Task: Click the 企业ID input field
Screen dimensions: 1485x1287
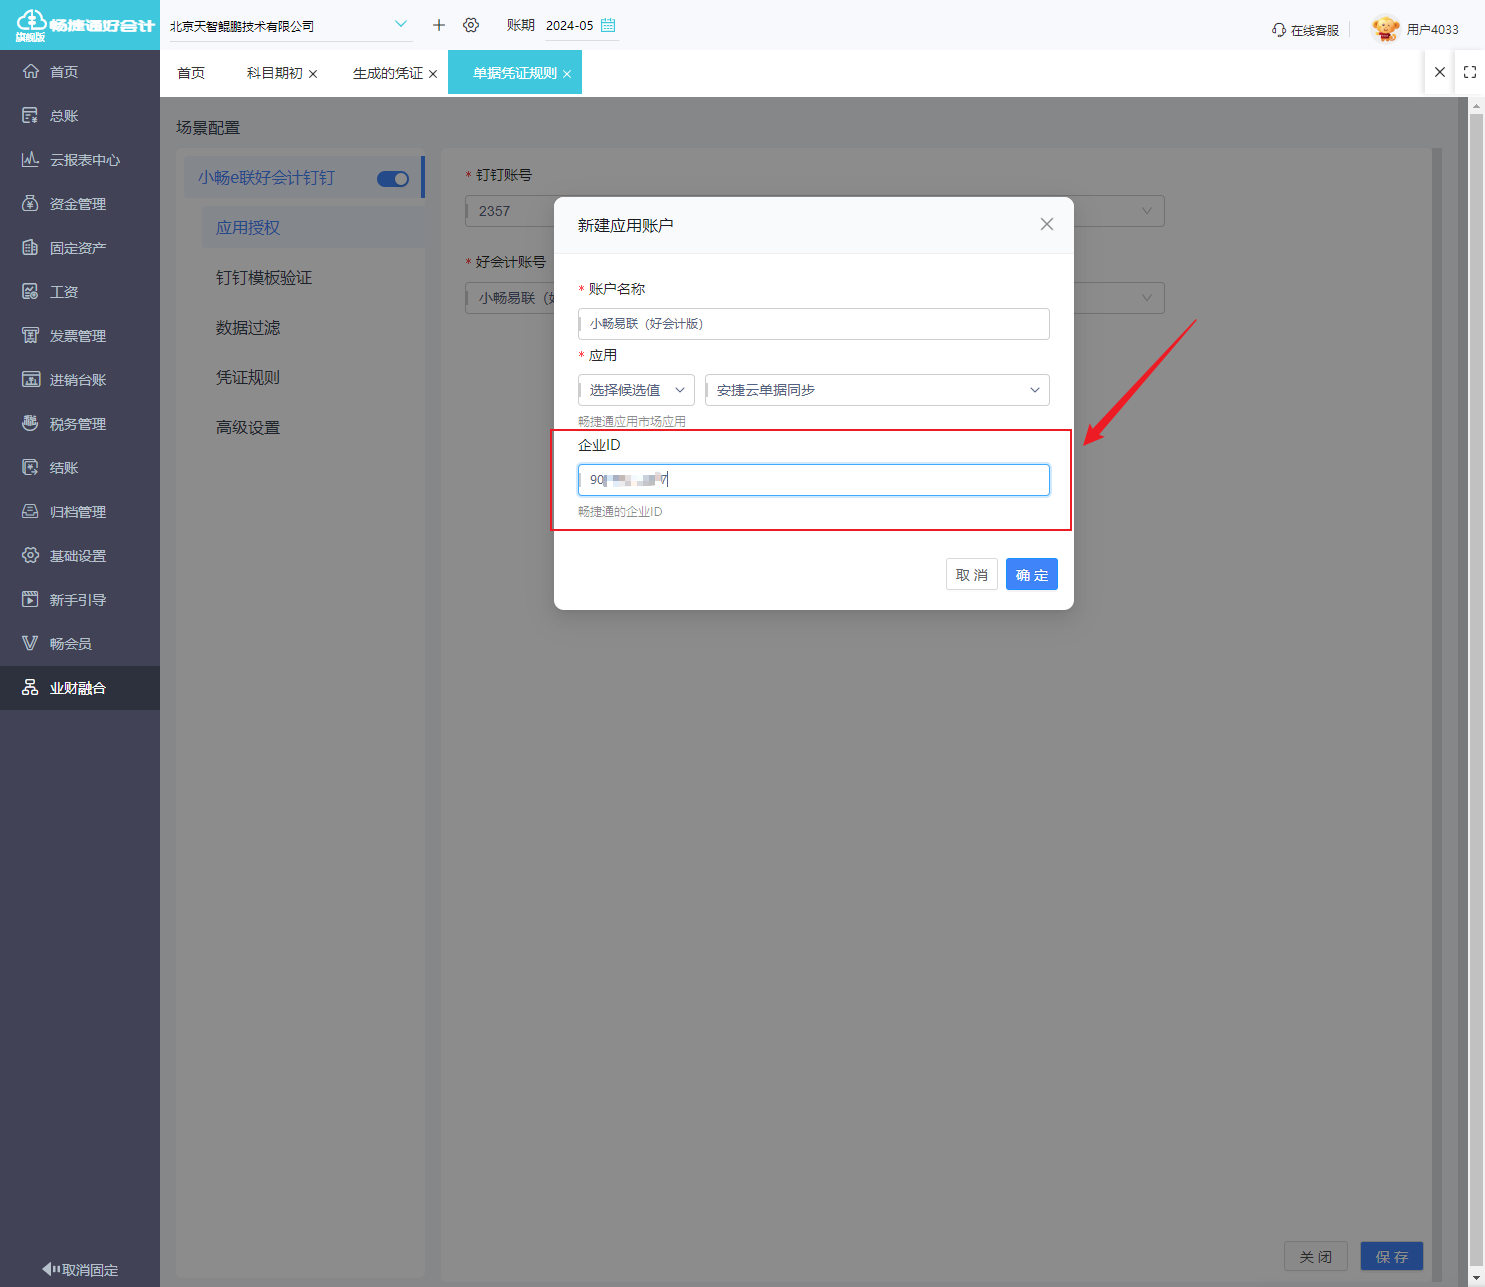Action: [814, 480]
